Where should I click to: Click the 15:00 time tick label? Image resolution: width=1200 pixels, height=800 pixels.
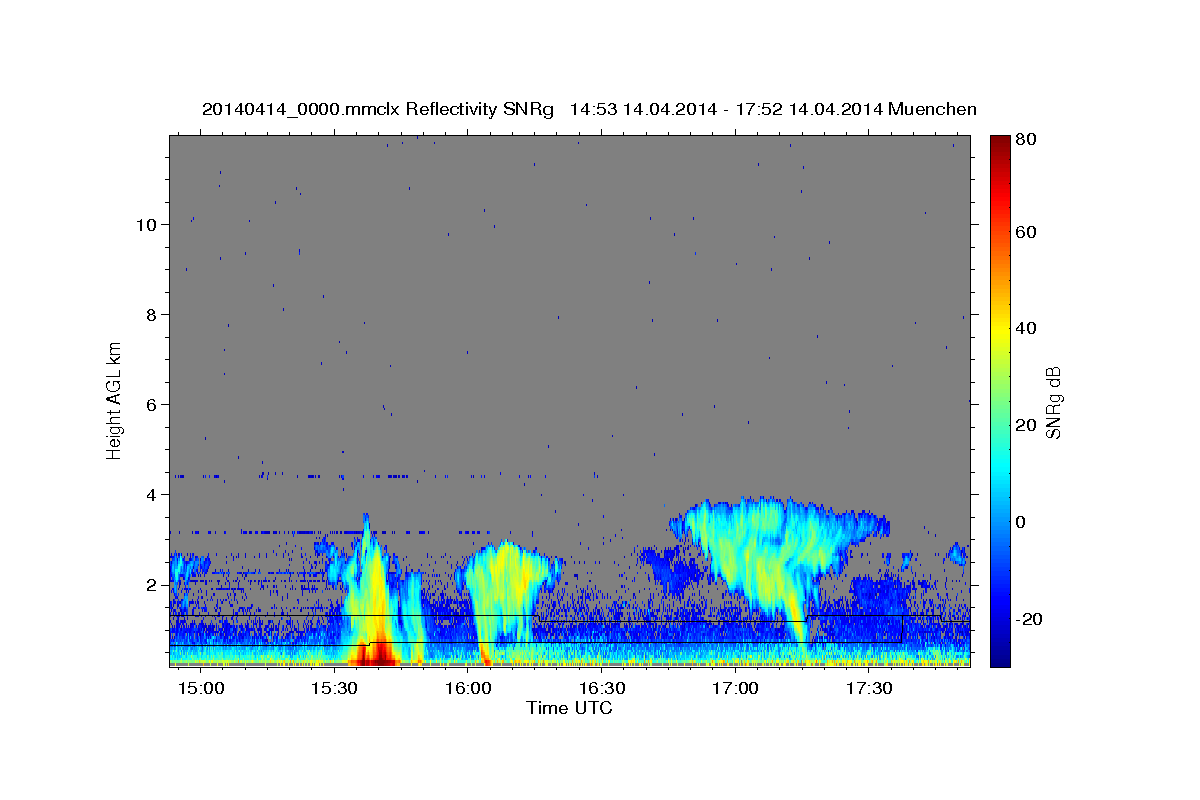201,689
